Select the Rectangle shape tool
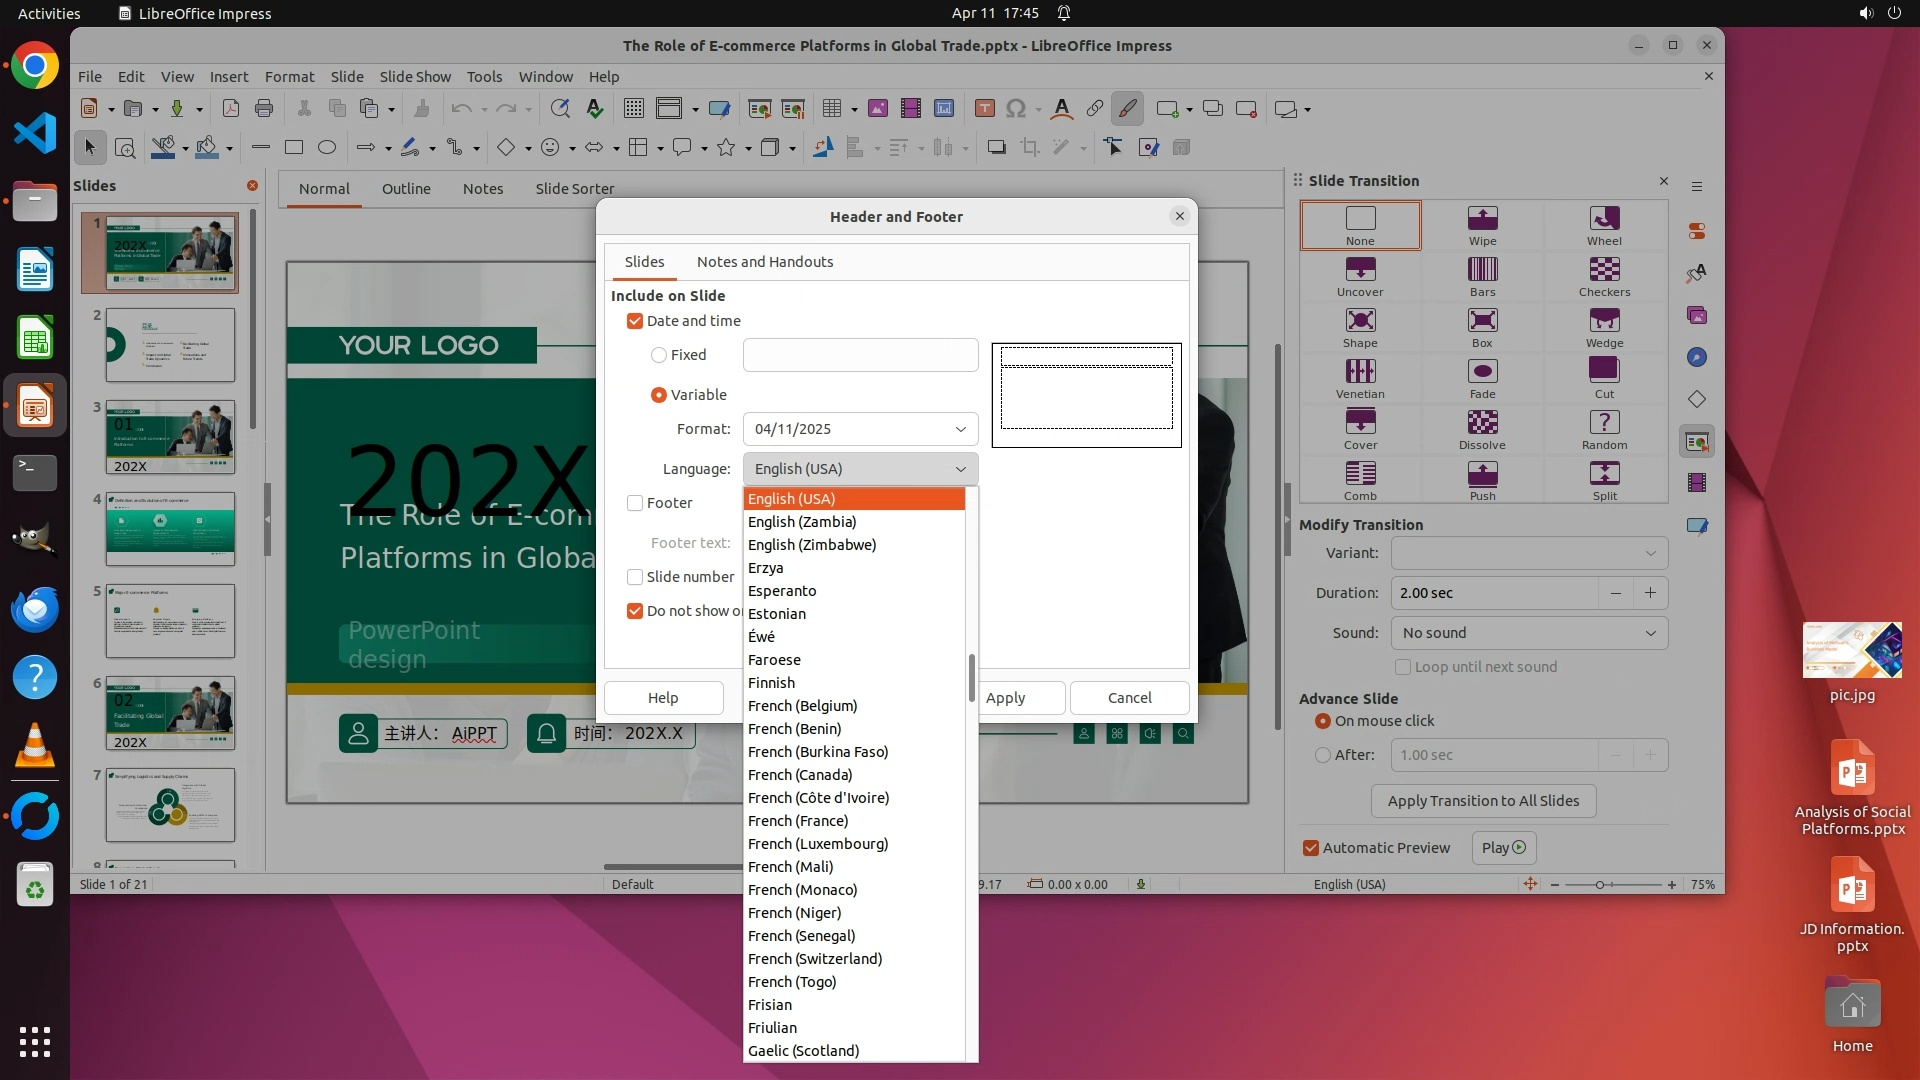1920x1080 pixels. tap(293, 147)
